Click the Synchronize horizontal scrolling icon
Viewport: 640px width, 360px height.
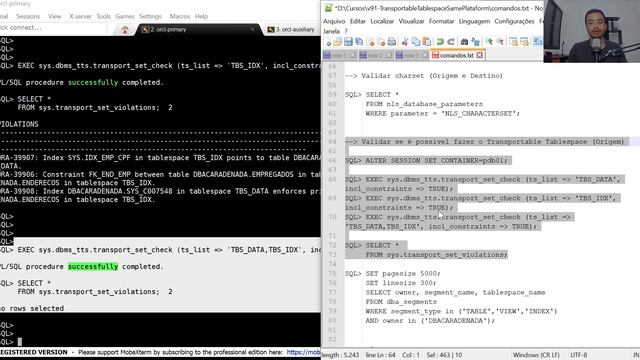pos(524,42)
